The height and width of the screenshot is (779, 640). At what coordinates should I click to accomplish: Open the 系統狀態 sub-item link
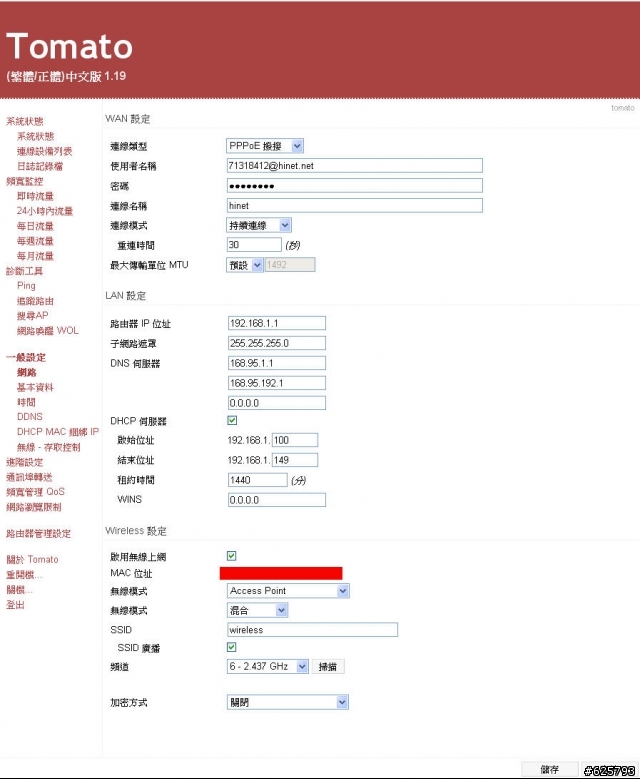click(x=35, y=136)
